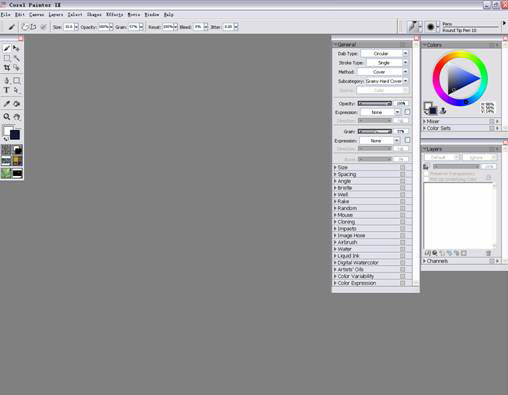Select the Crop tool
Viewport: 508px width, 395px height.
point(6,68)
